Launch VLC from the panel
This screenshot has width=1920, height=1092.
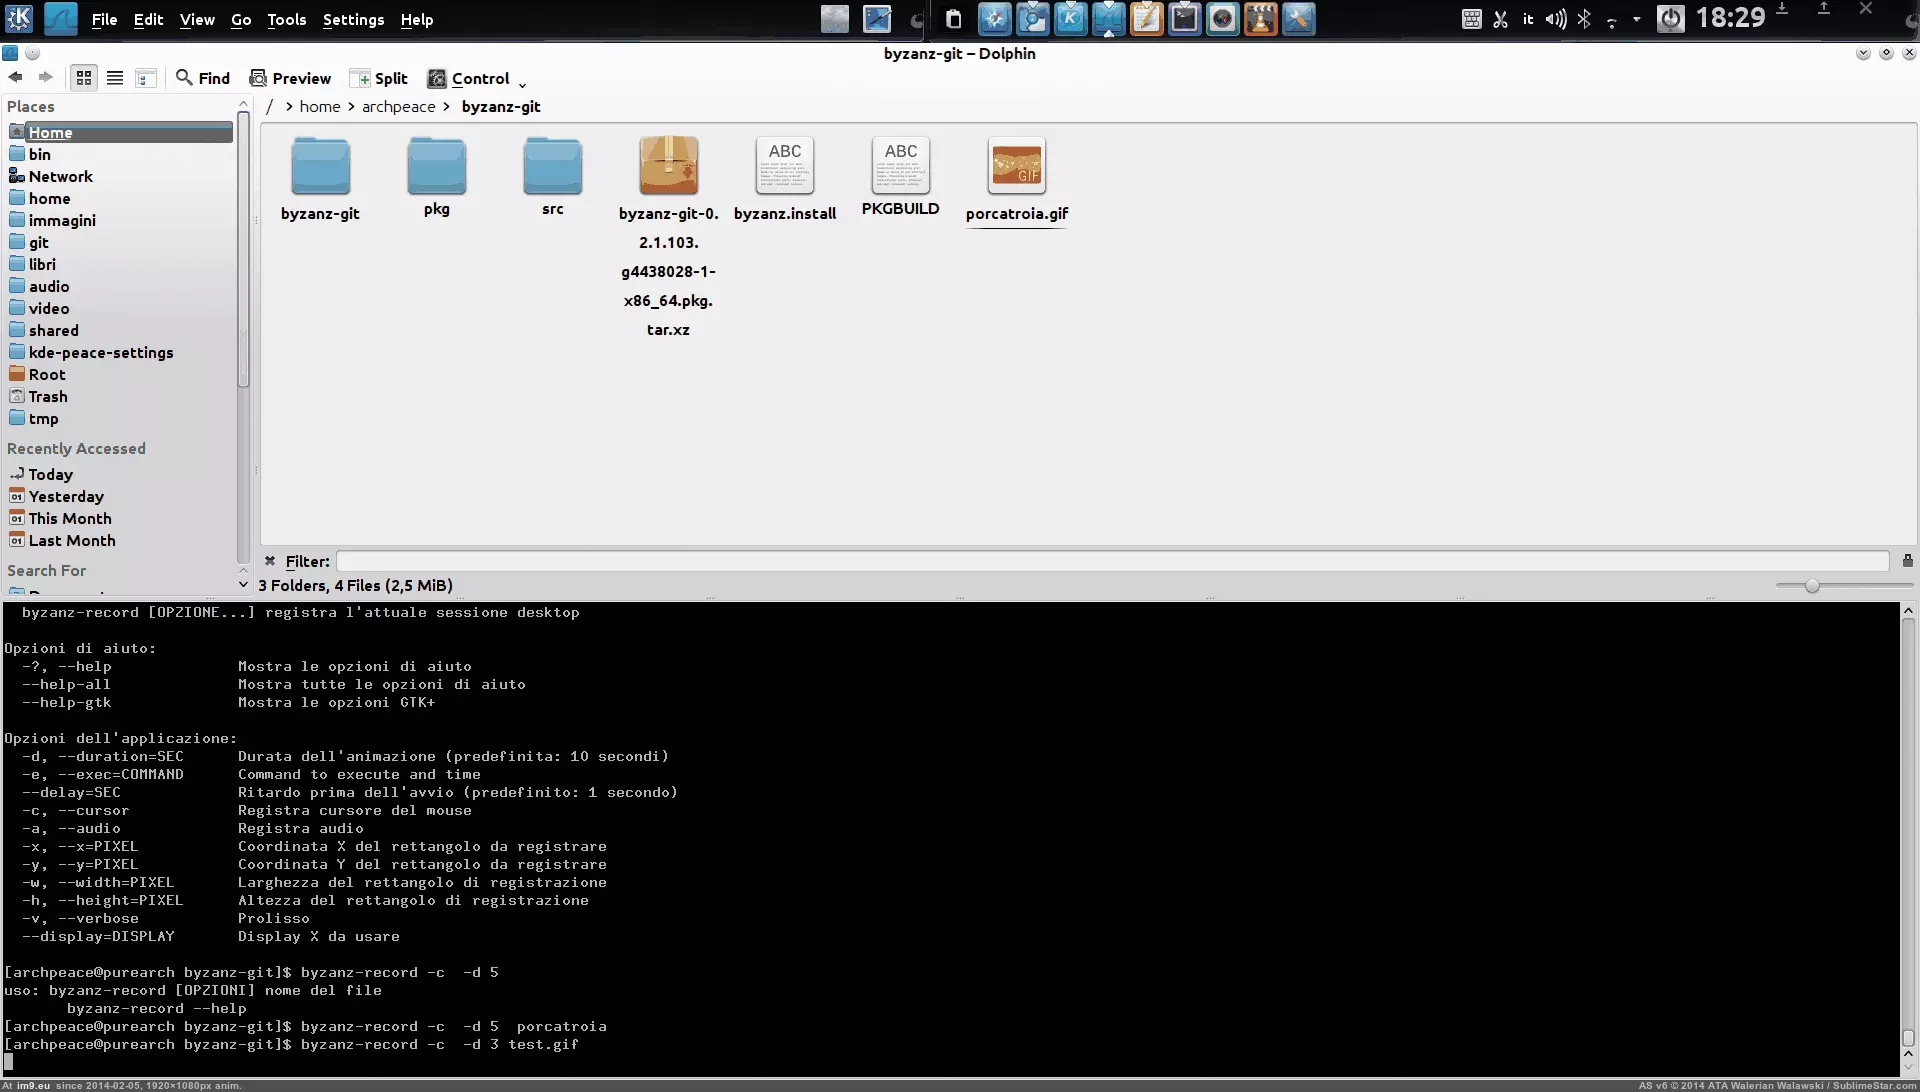coord(1260,19)
